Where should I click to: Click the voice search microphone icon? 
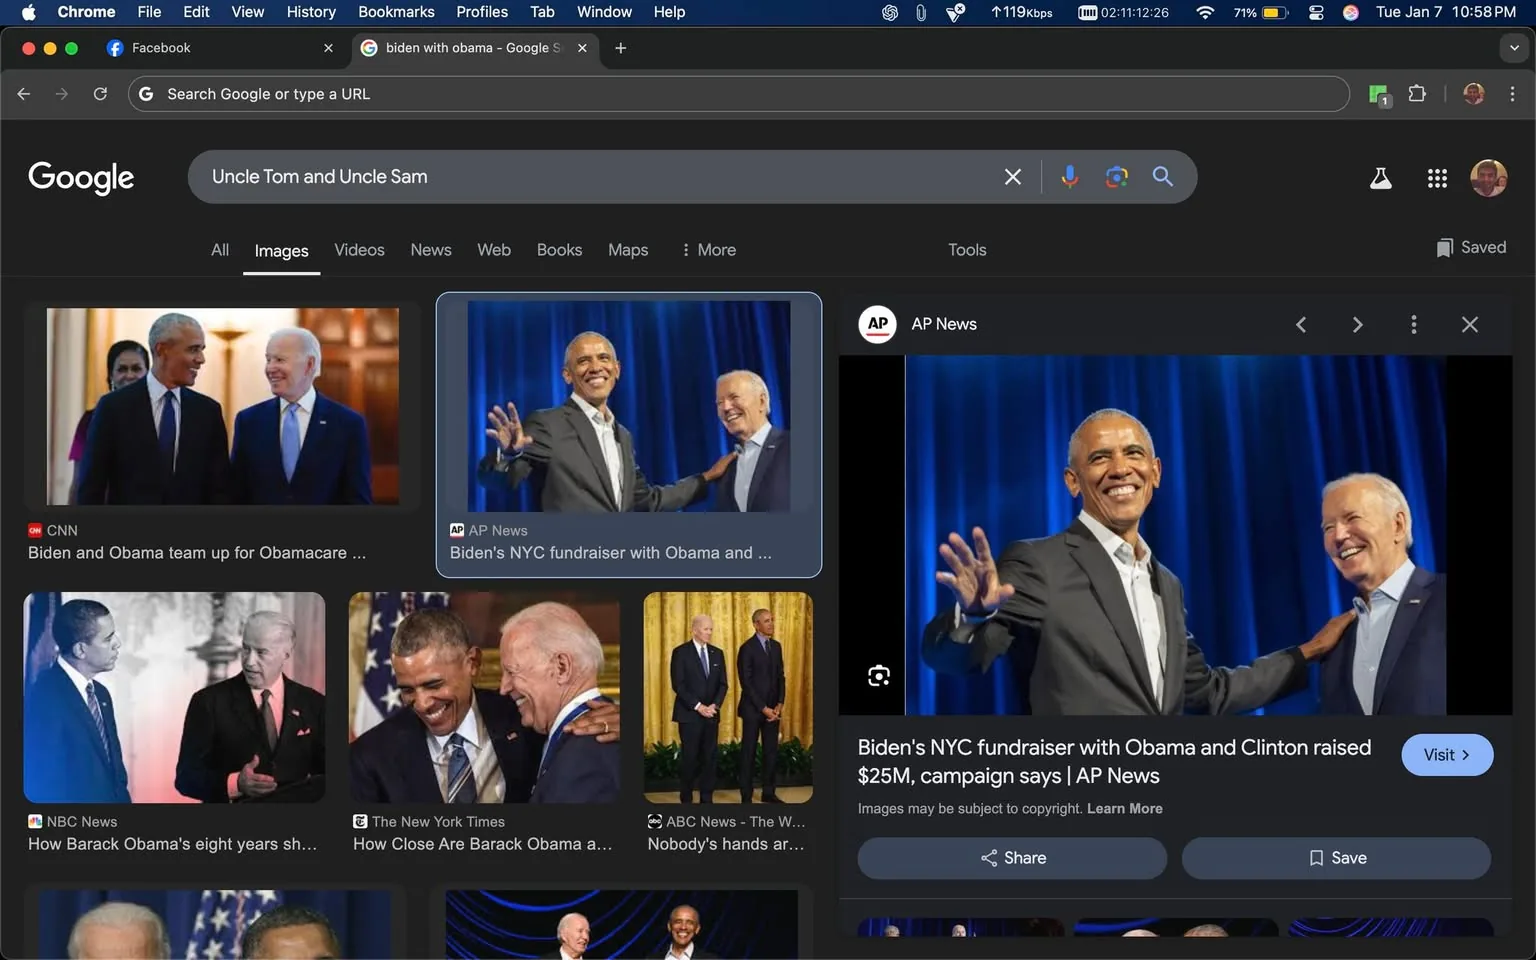coord(1069,177)
